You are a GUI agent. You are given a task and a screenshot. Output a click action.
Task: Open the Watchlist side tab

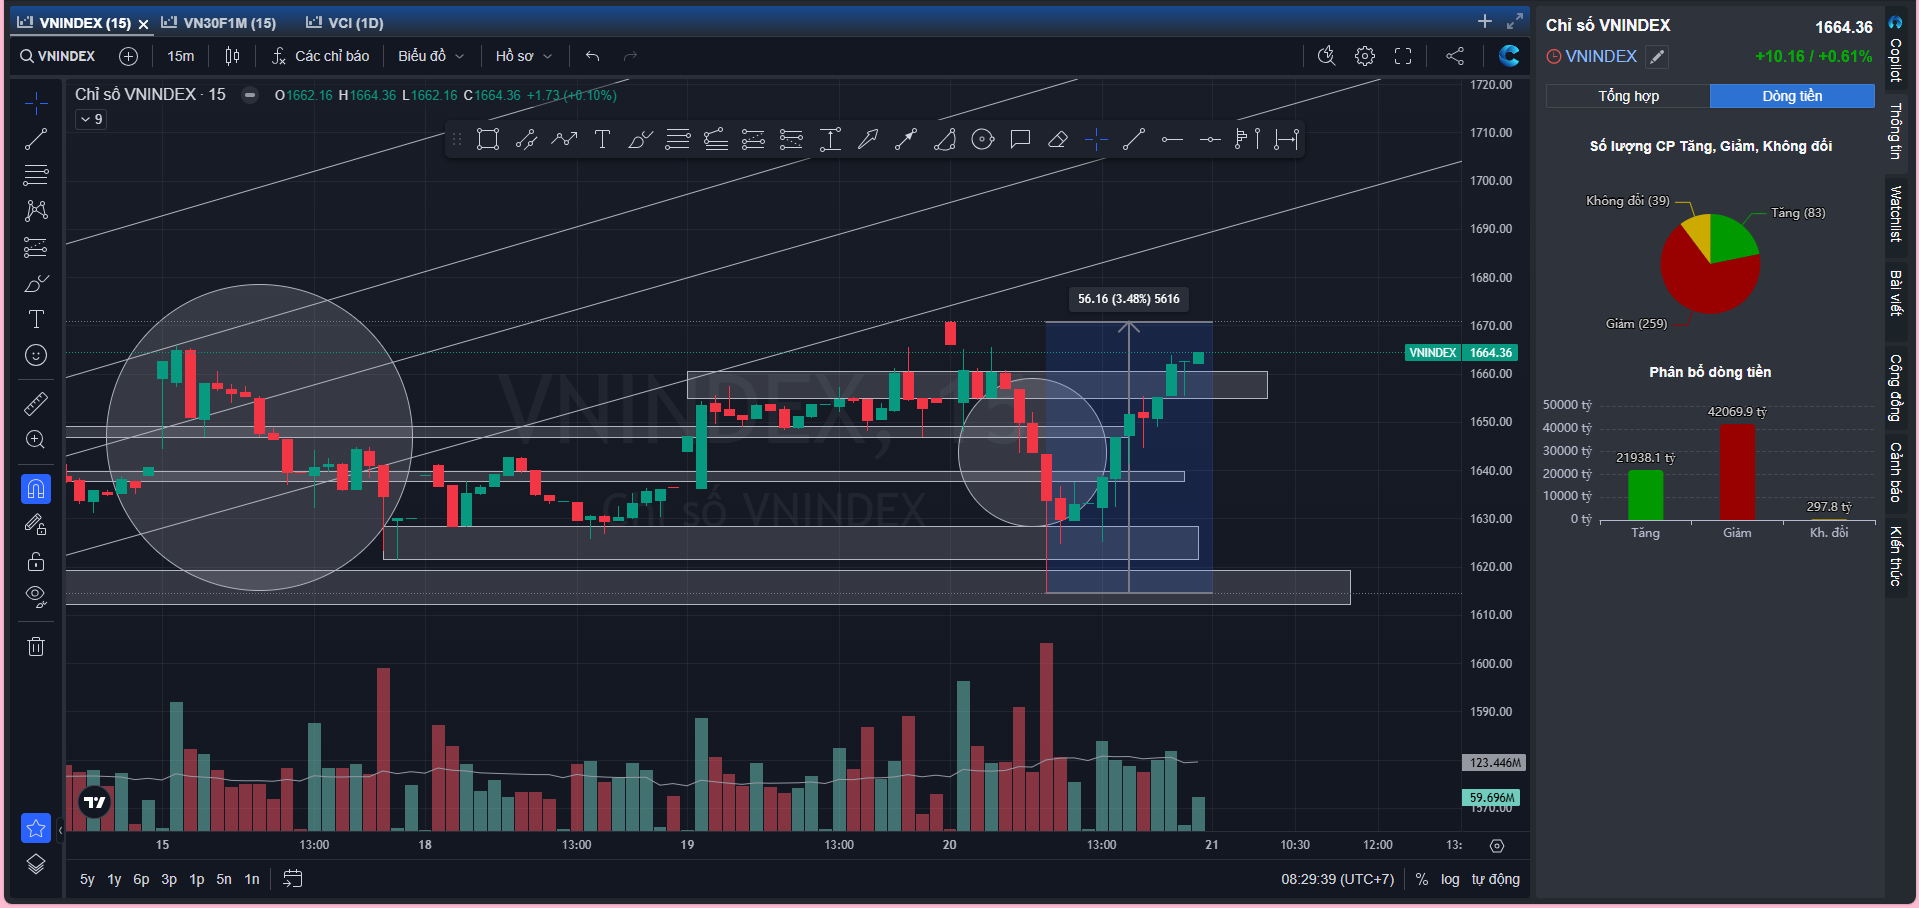(x=1895, y=214)
